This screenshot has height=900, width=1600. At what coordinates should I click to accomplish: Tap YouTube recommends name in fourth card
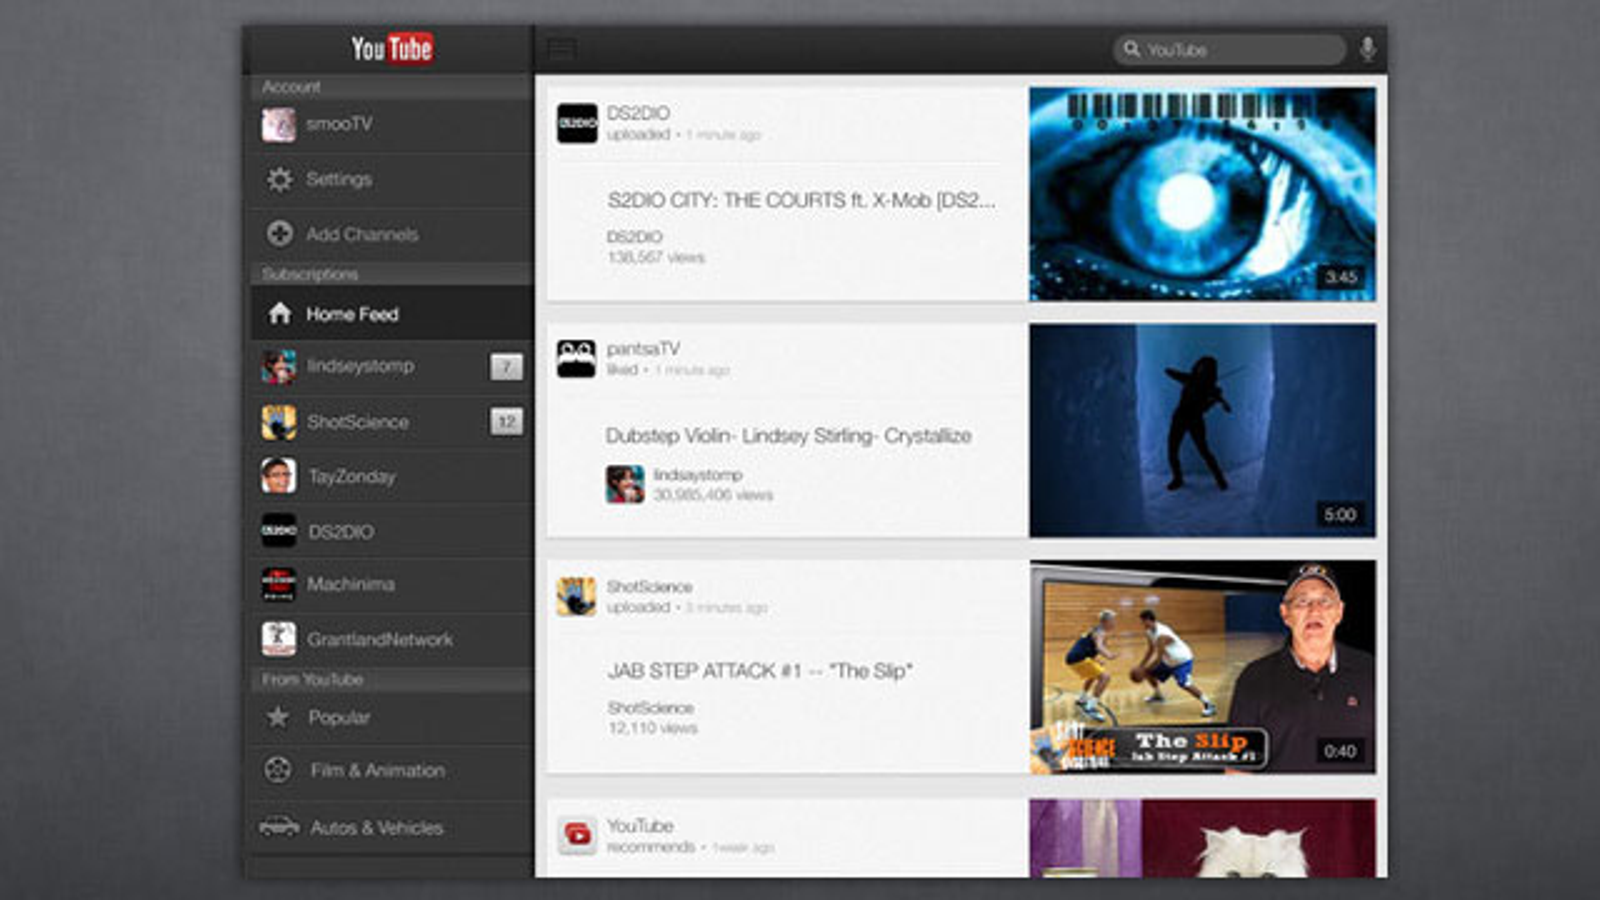[x=640, y=826]
